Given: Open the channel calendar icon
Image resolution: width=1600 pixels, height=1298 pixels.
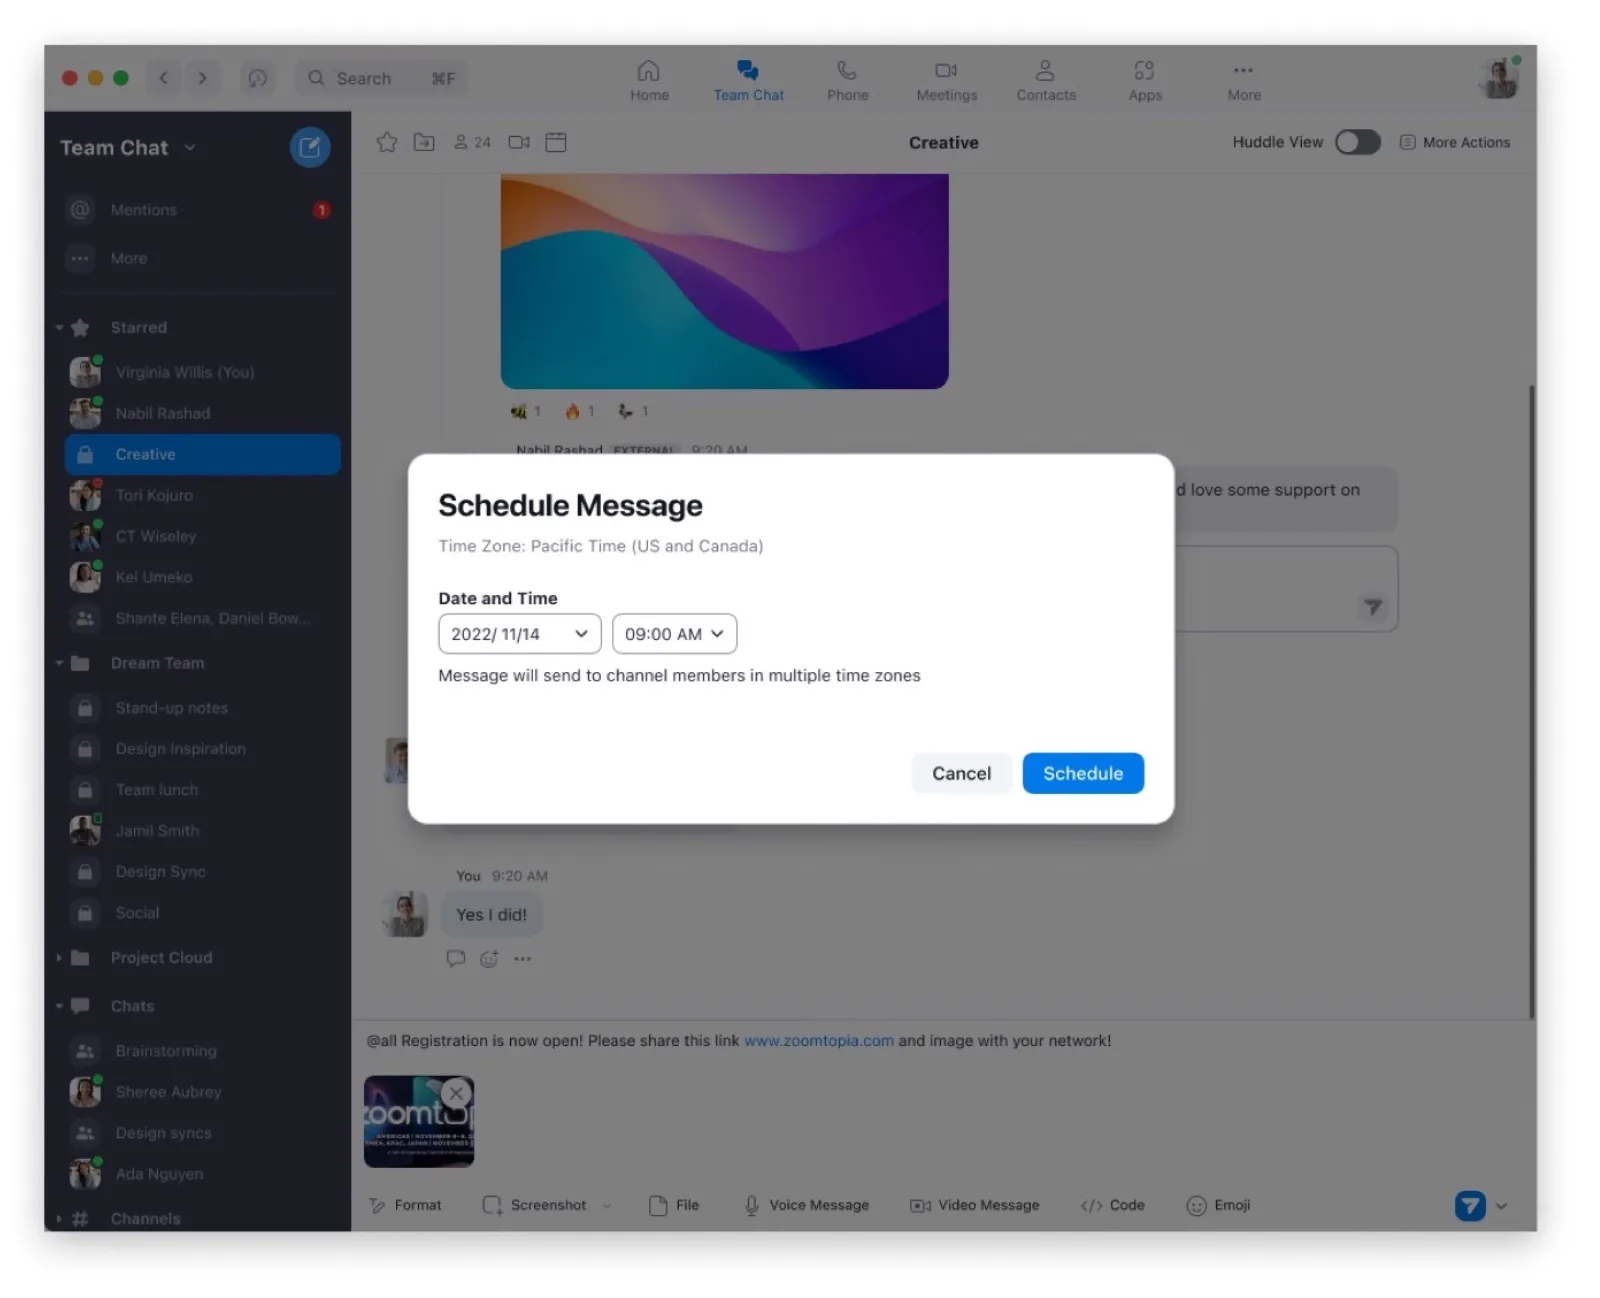Looking at the screenshot, I should click(556, 142).
